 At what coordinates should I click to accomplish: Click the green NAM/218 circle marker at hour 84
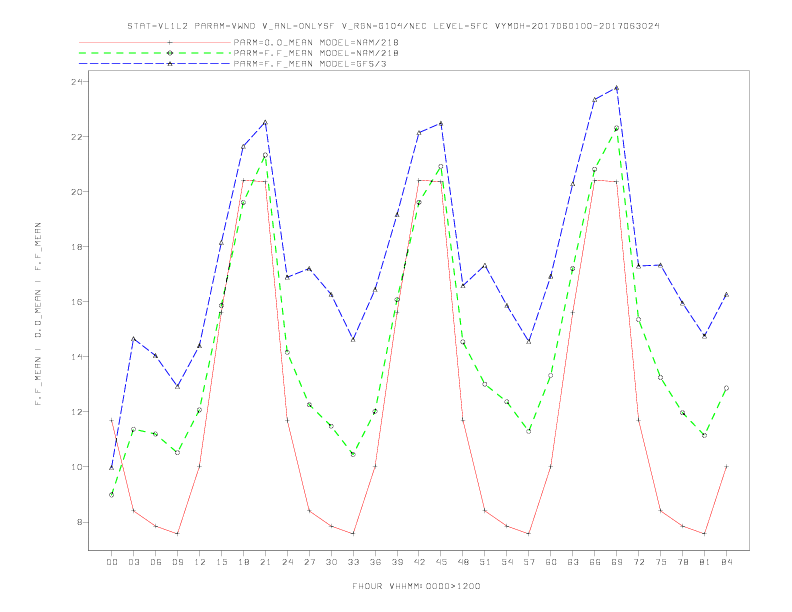tap(726, 388)
